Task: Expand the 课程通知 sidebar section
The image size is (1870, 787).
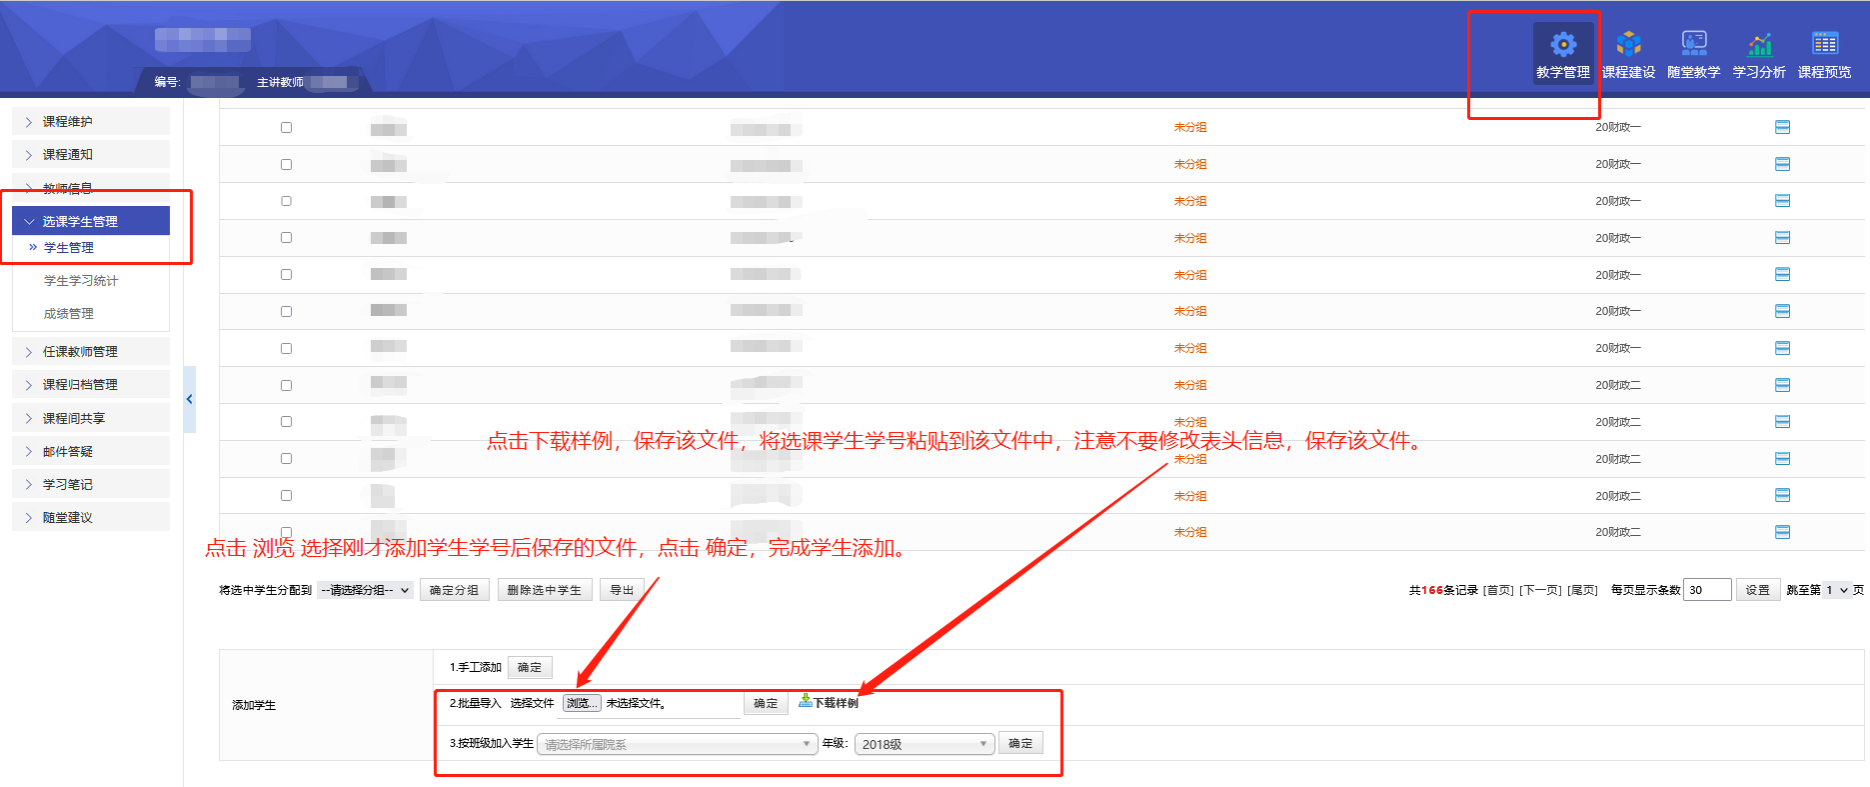Action: coord(91,154)
